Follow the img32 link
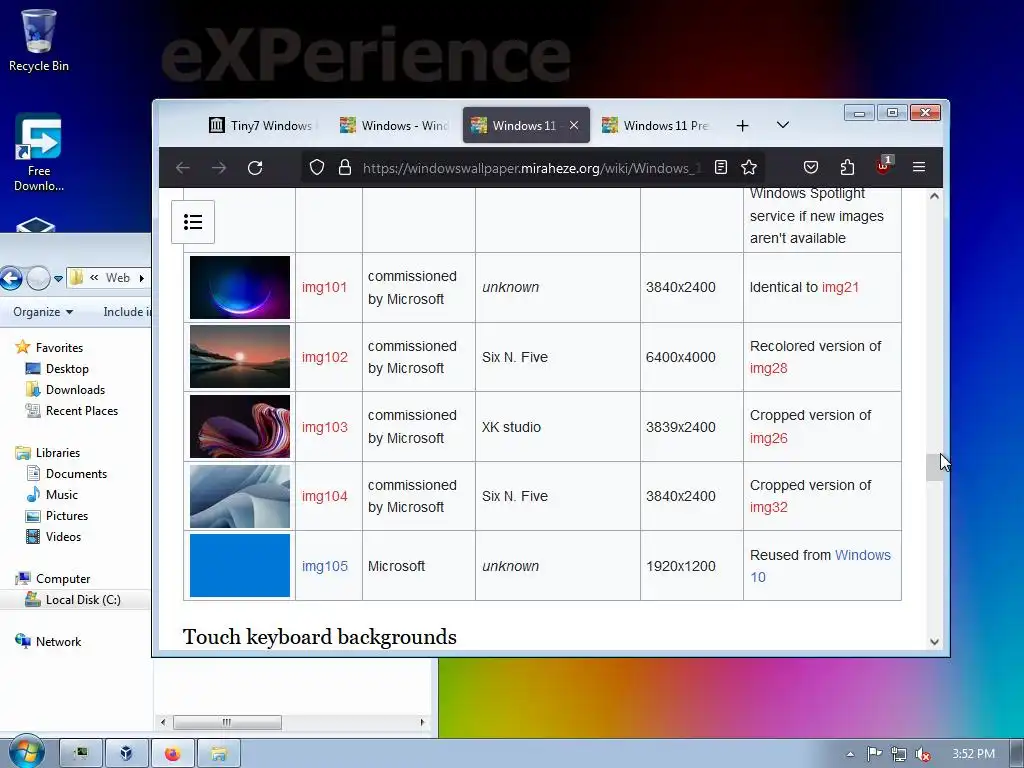1024x768 pixels. click(x=769, y=507)
